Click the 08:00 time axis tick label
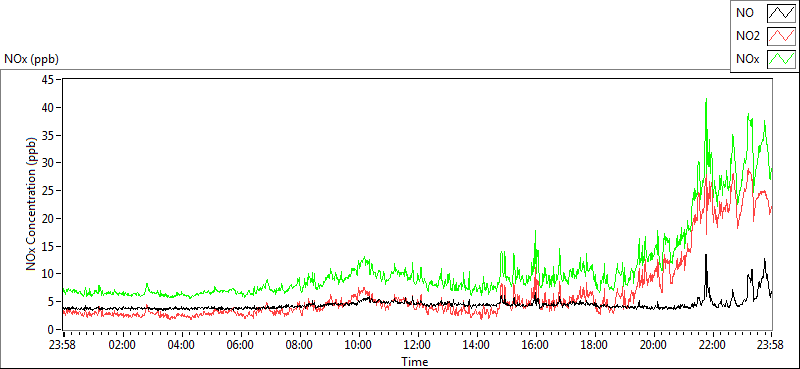 (299, 345)
